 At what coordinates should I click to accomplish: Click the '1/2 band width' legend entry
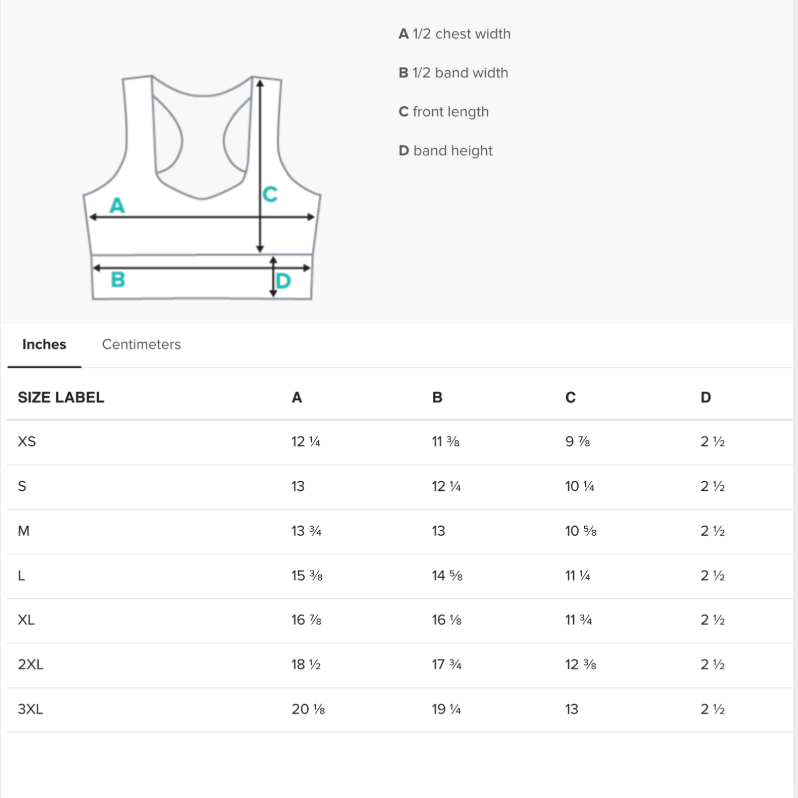point(453,73)
